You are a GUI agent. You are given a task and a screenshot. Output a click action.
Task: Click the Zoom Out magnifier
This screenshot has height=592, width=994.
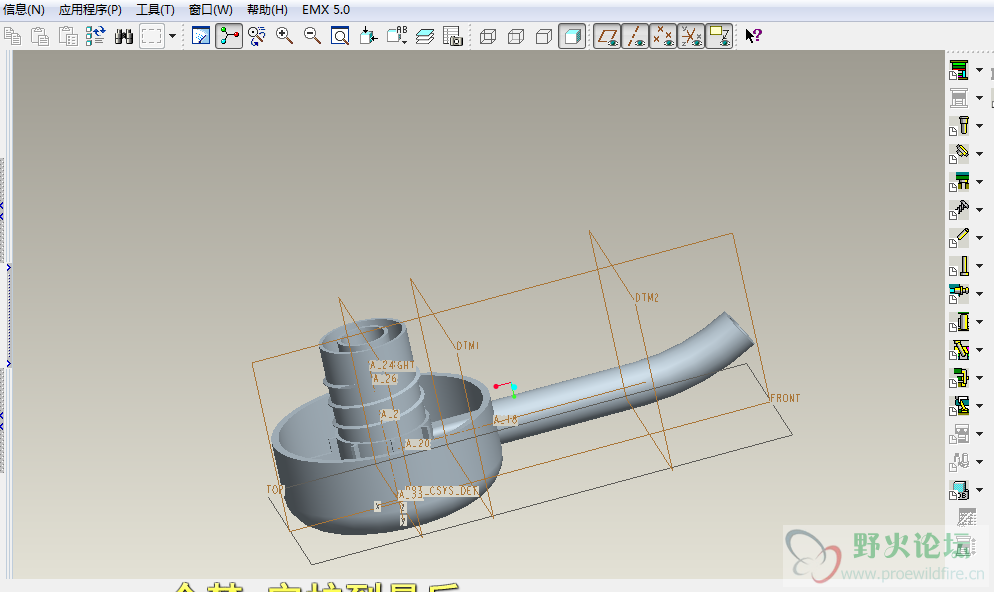[x=313, y=36]
